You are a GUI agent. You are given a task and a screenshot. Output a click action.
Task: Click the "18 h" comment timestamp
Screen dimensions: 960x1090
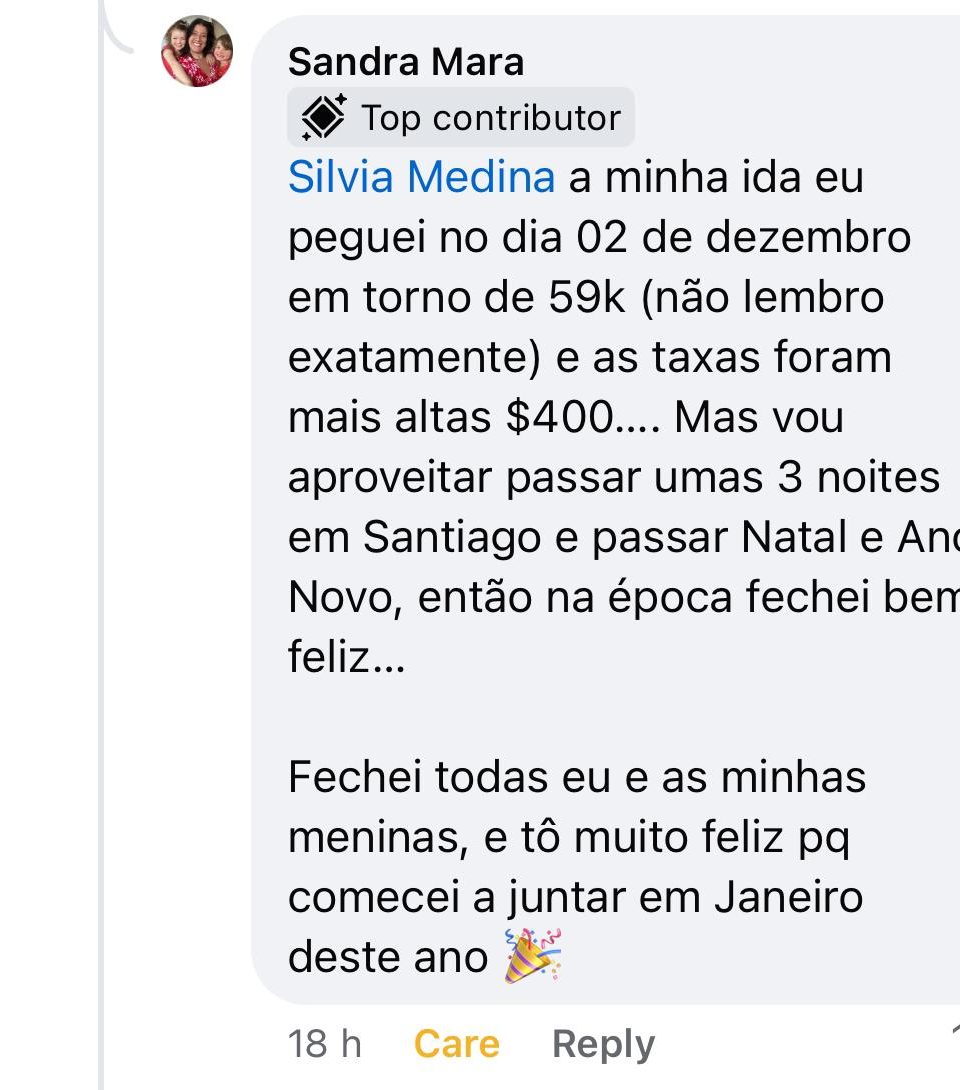(324, 1044)
